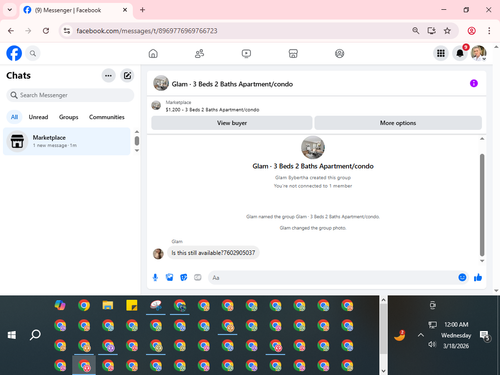Go back in the browser
This screenshot has width=500, height=375.
point(11,31)
